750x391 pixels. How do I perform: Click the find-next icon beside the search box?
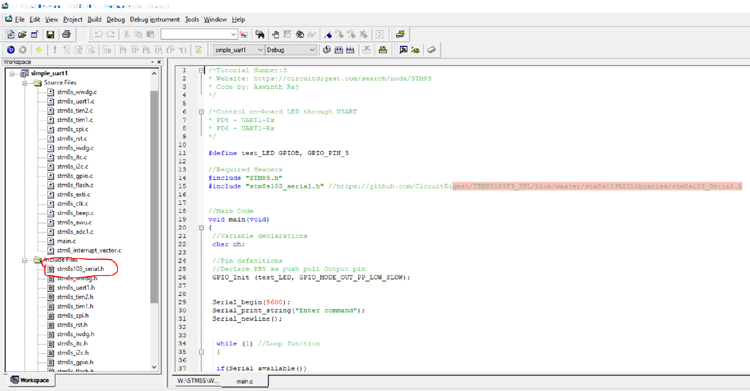pyautogui.click(x=244, y=34)
